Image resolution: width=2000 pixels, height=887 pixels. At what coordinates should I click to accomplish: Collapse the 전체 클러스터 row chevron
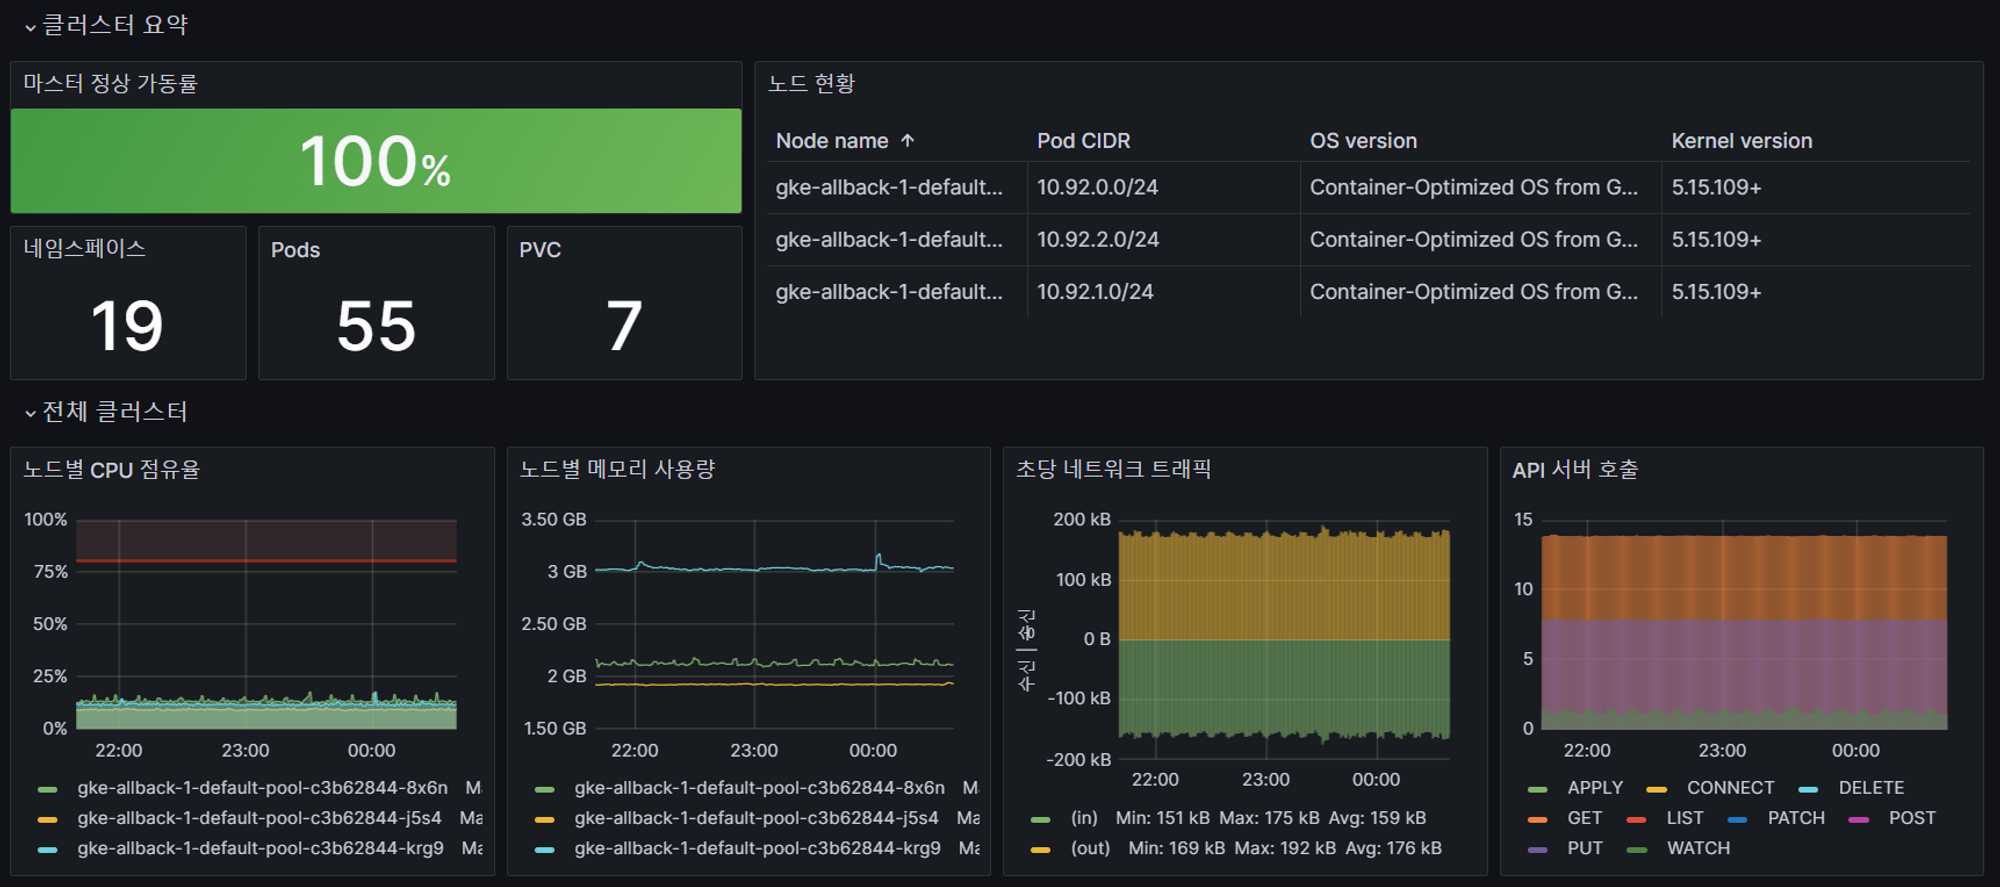click(30, 413)
